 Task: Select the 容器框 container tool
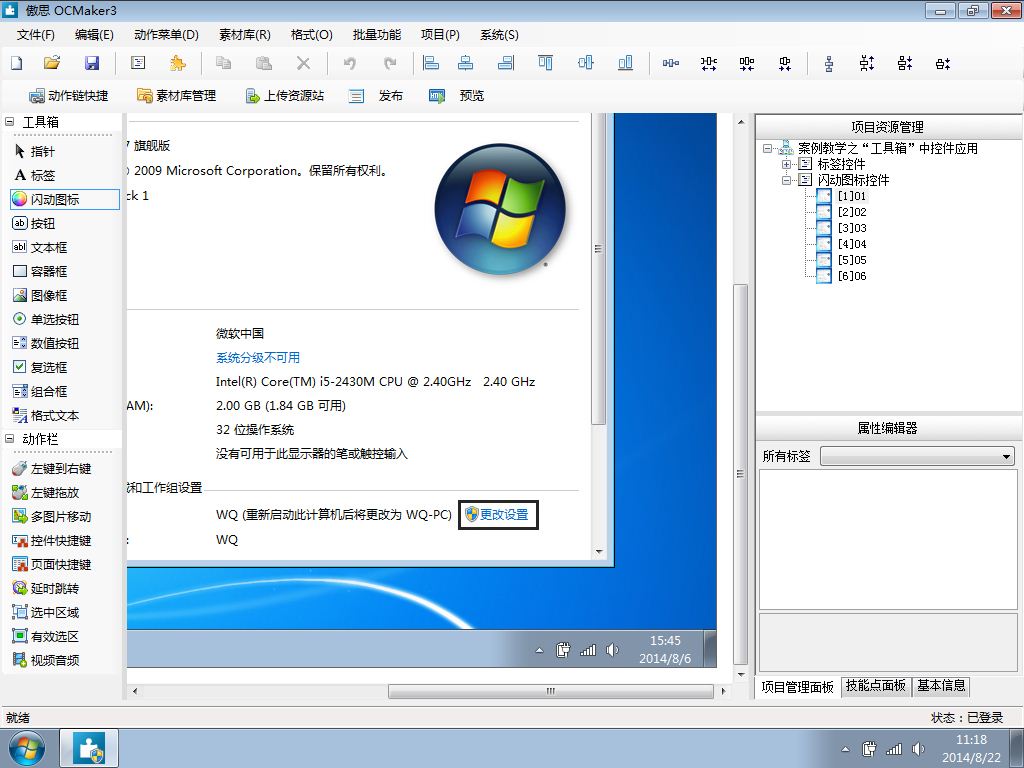coord(40,271)
